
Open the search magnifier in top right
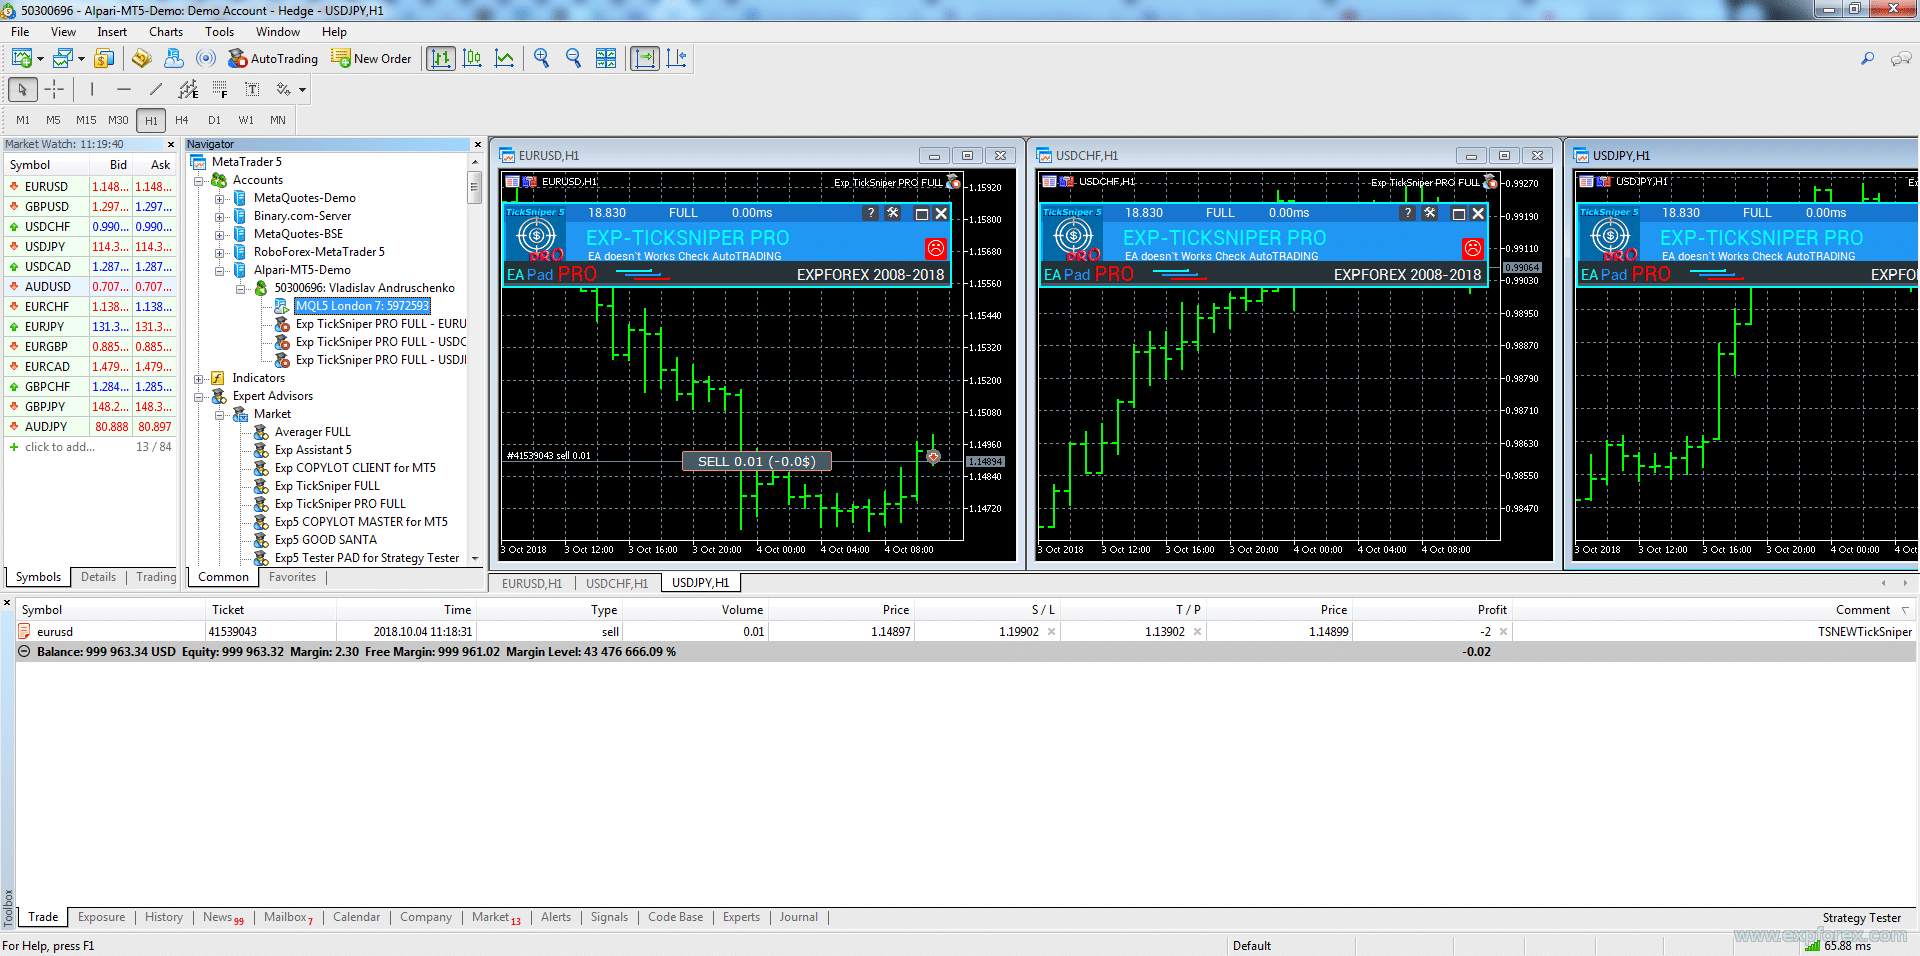(x=1867, y=58)
